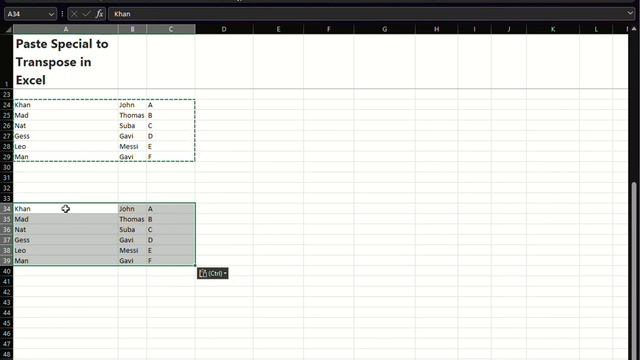Click cell C27 containing D
The image size is (640, 360).
(171, 136)
